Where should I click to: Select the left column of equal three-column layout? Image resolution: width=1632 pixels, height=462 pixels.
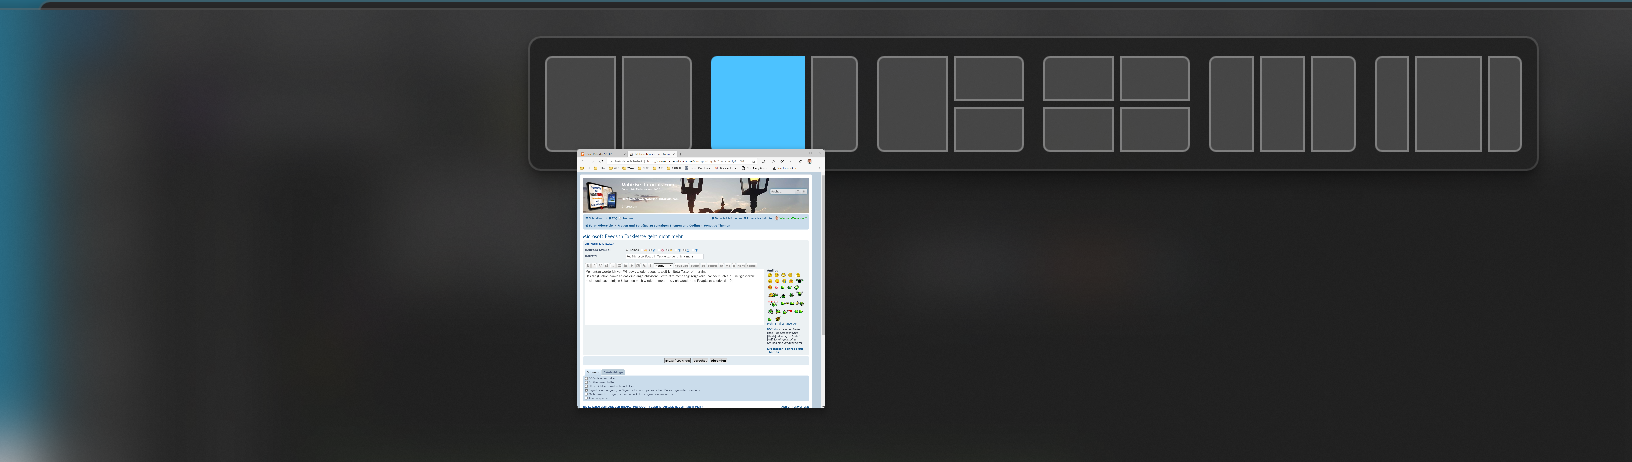coord(1231,104)
